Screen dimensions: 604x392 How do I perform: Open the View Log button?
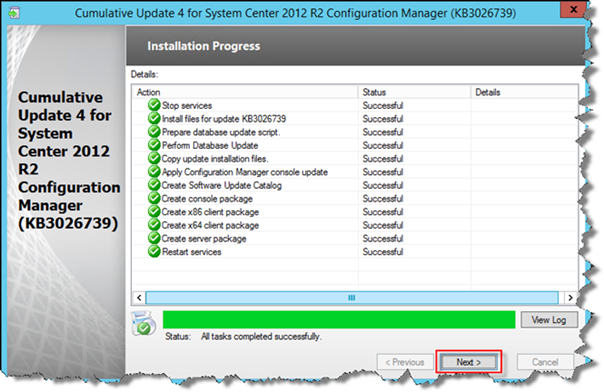(549, 320)
